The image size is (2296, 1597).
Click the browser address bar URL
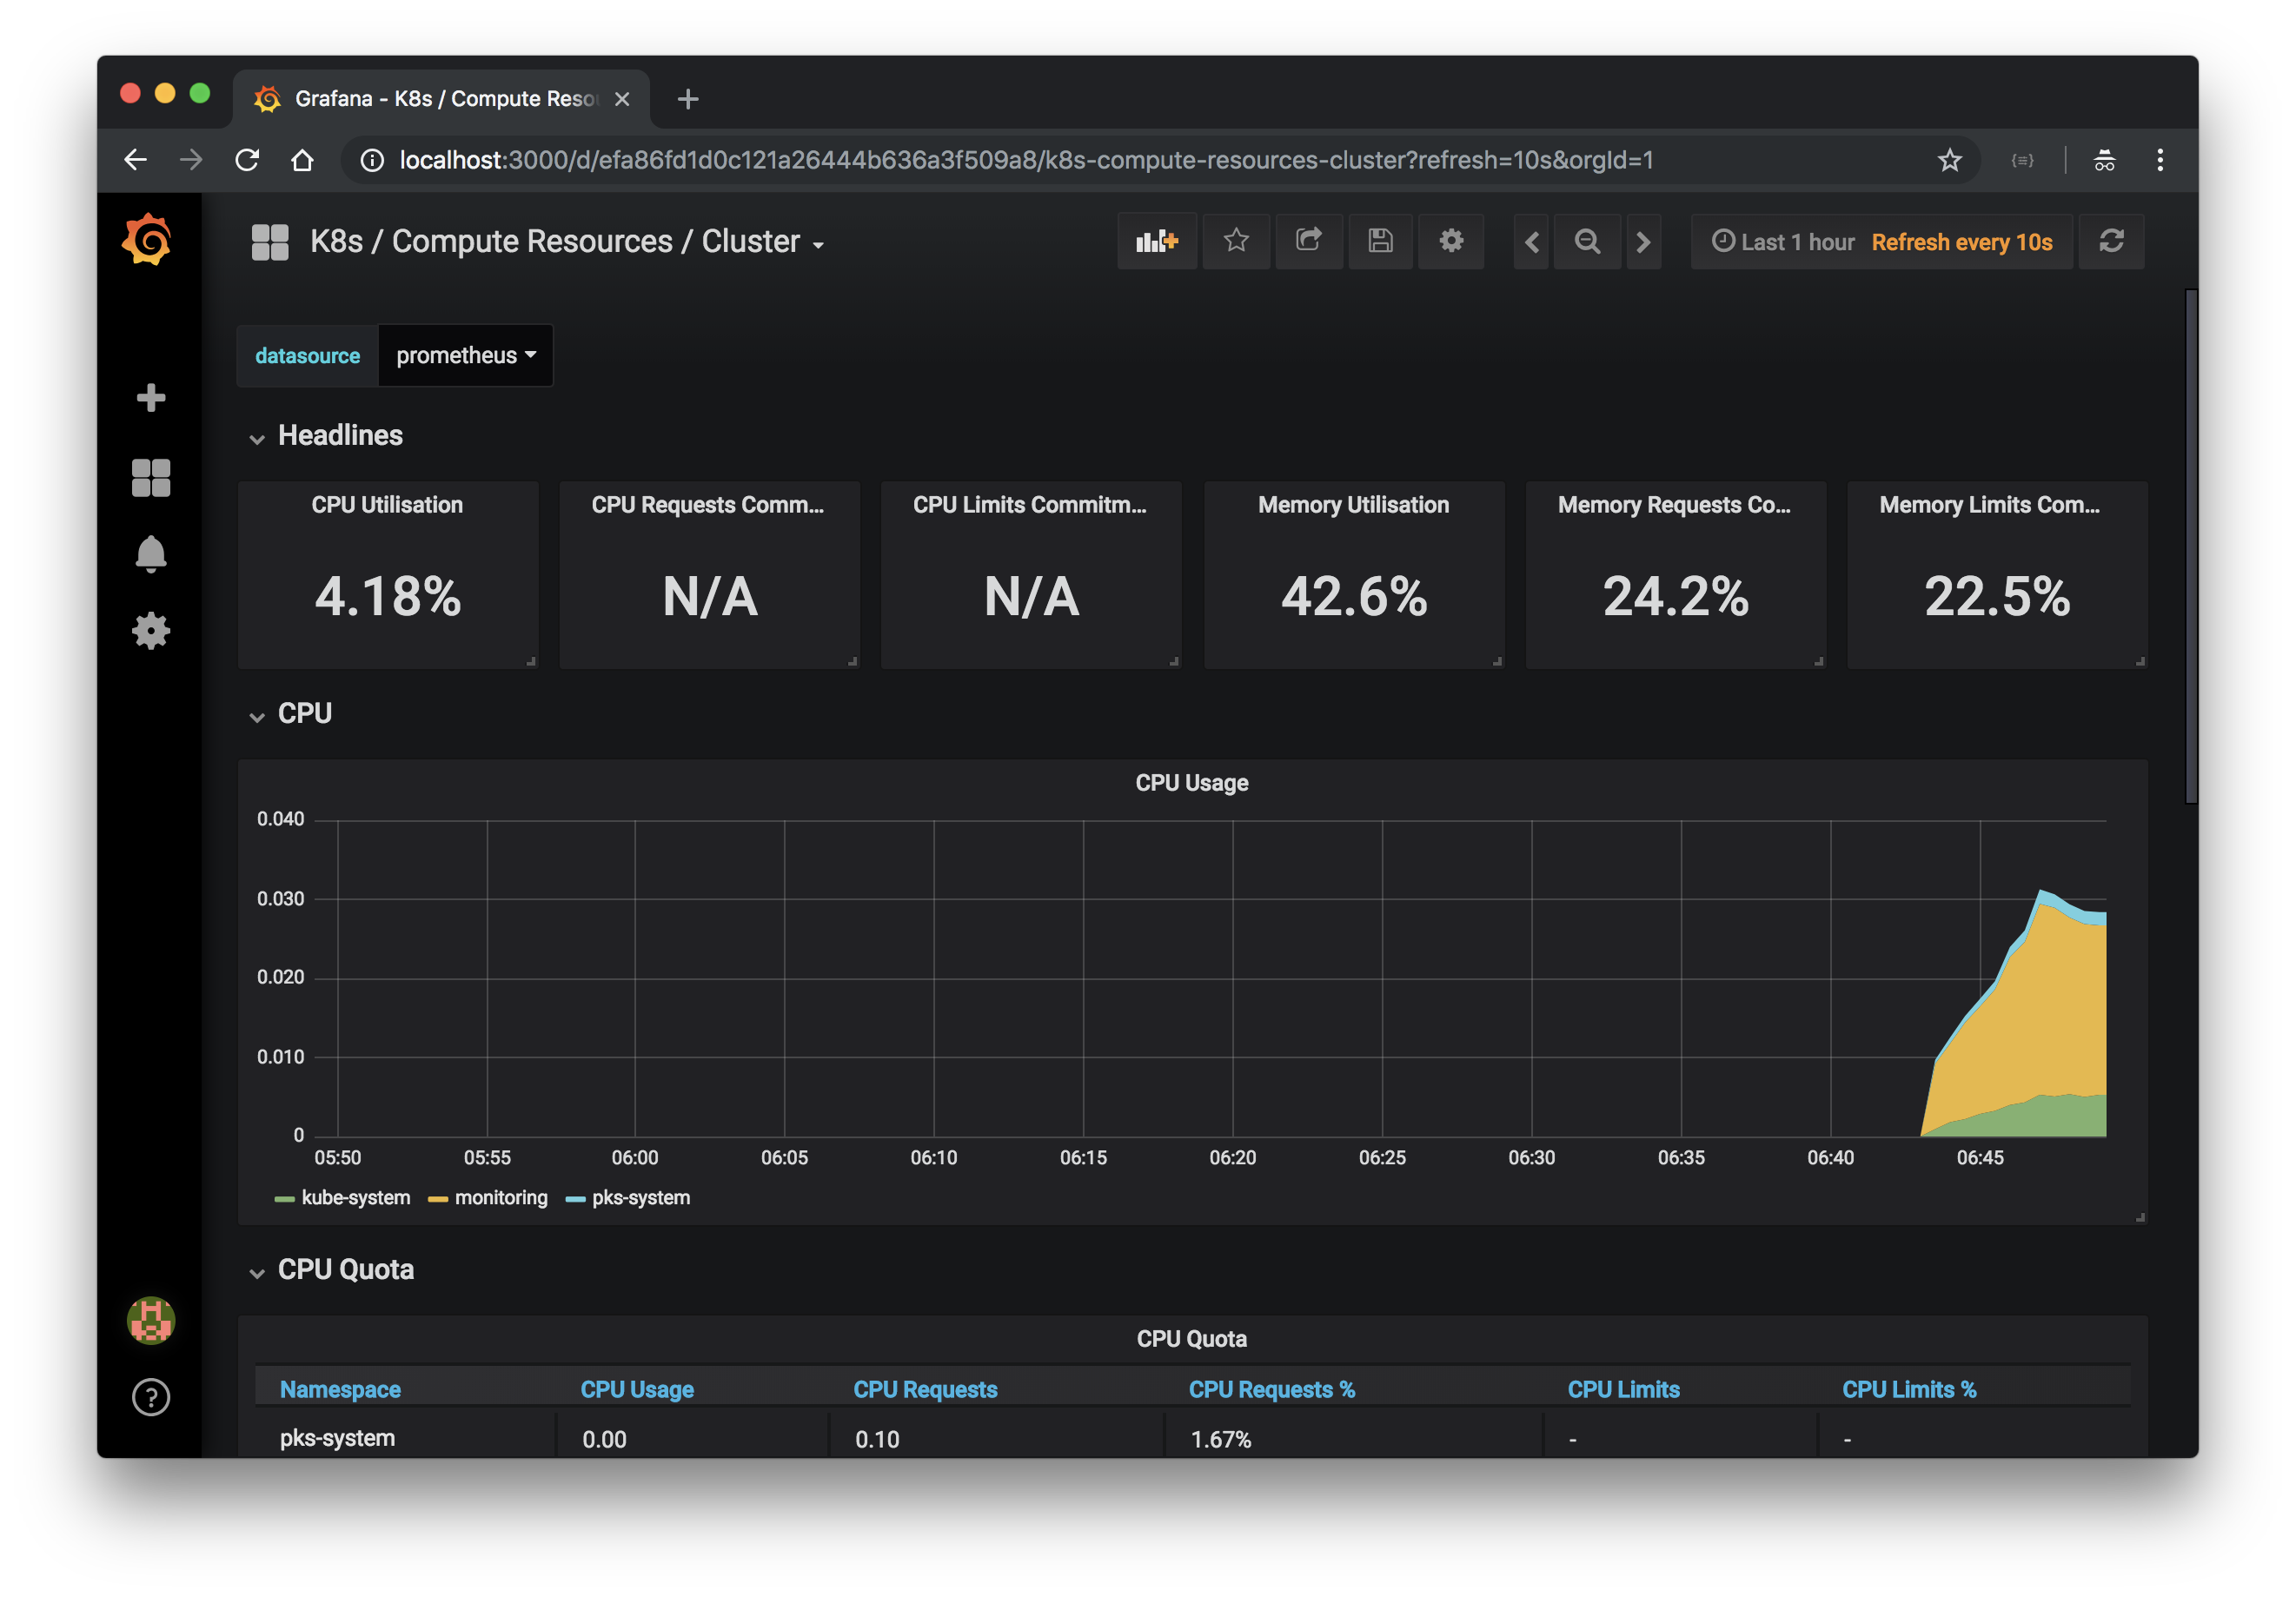[x=1025, y=160]
